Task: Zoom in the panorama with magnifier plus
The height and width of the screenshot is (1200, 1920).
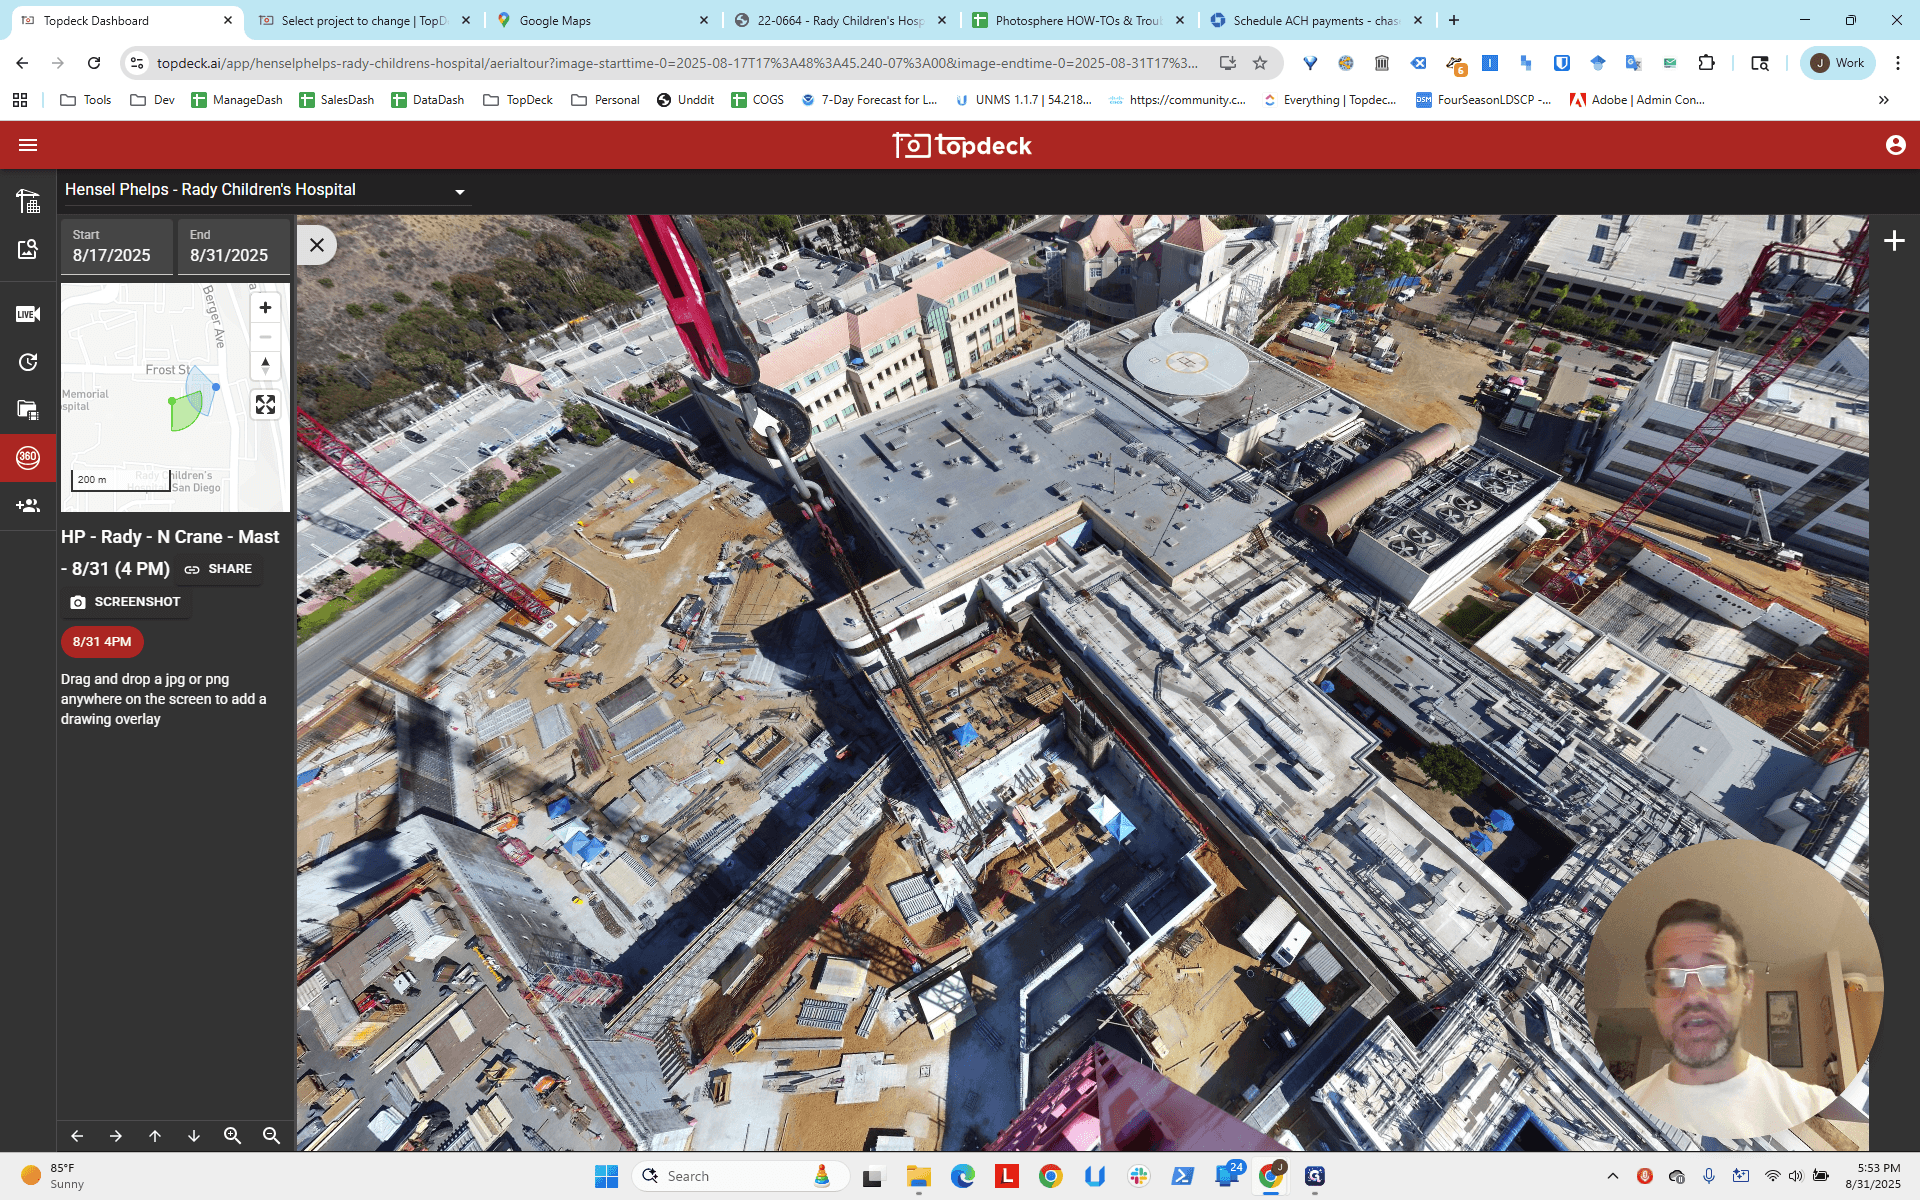Action: click(x=233, y=1135)
